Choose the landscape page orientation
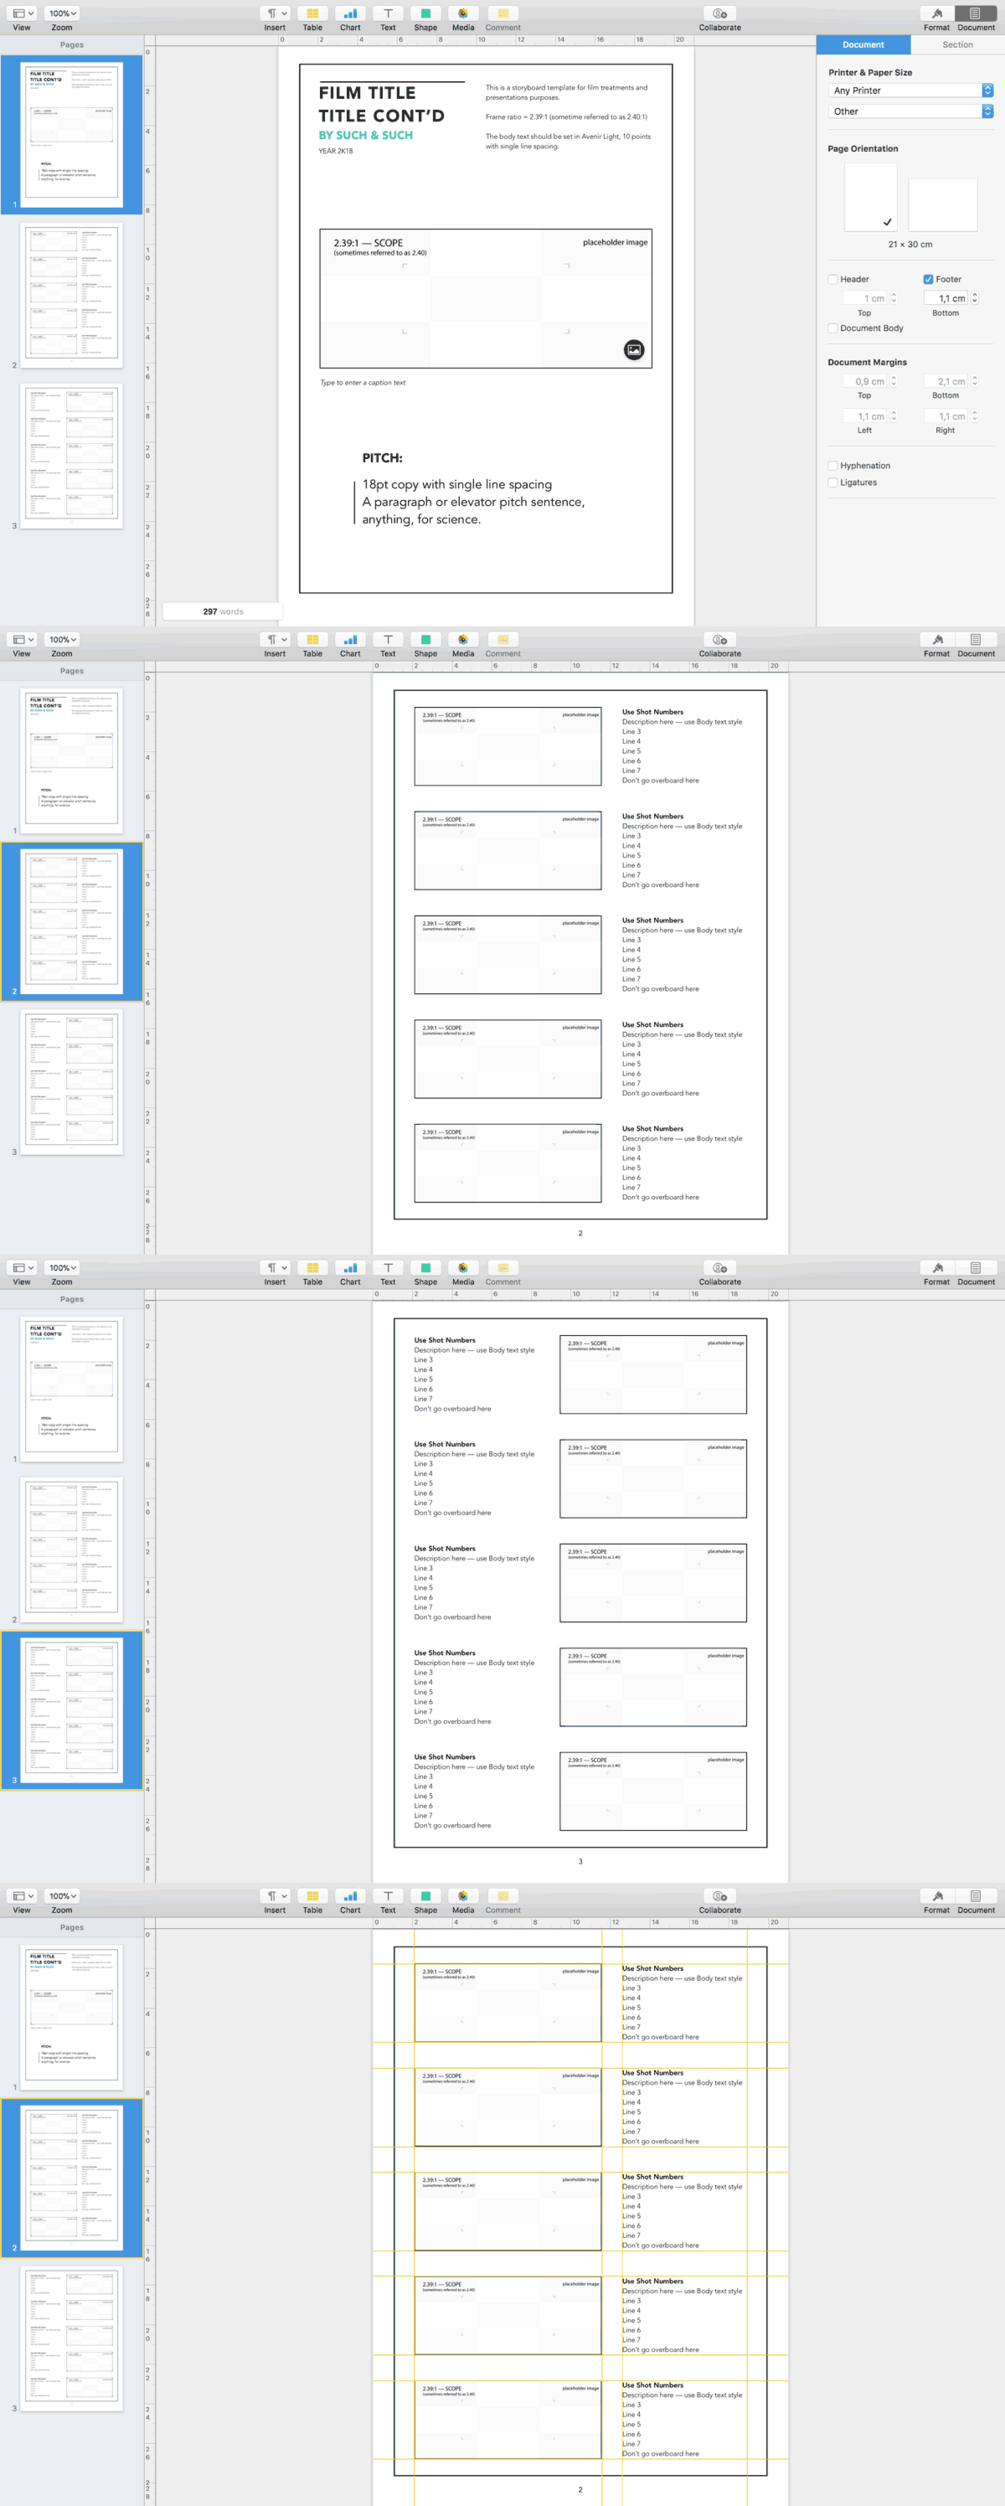 942,205
